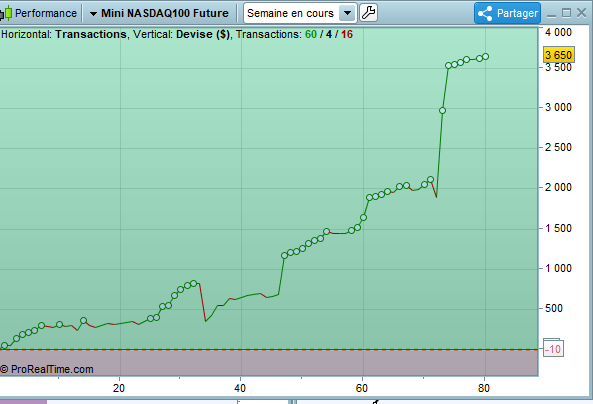Click the 80 horizontal axis value
The image size is (593, 404).
(x=483, y=388)
